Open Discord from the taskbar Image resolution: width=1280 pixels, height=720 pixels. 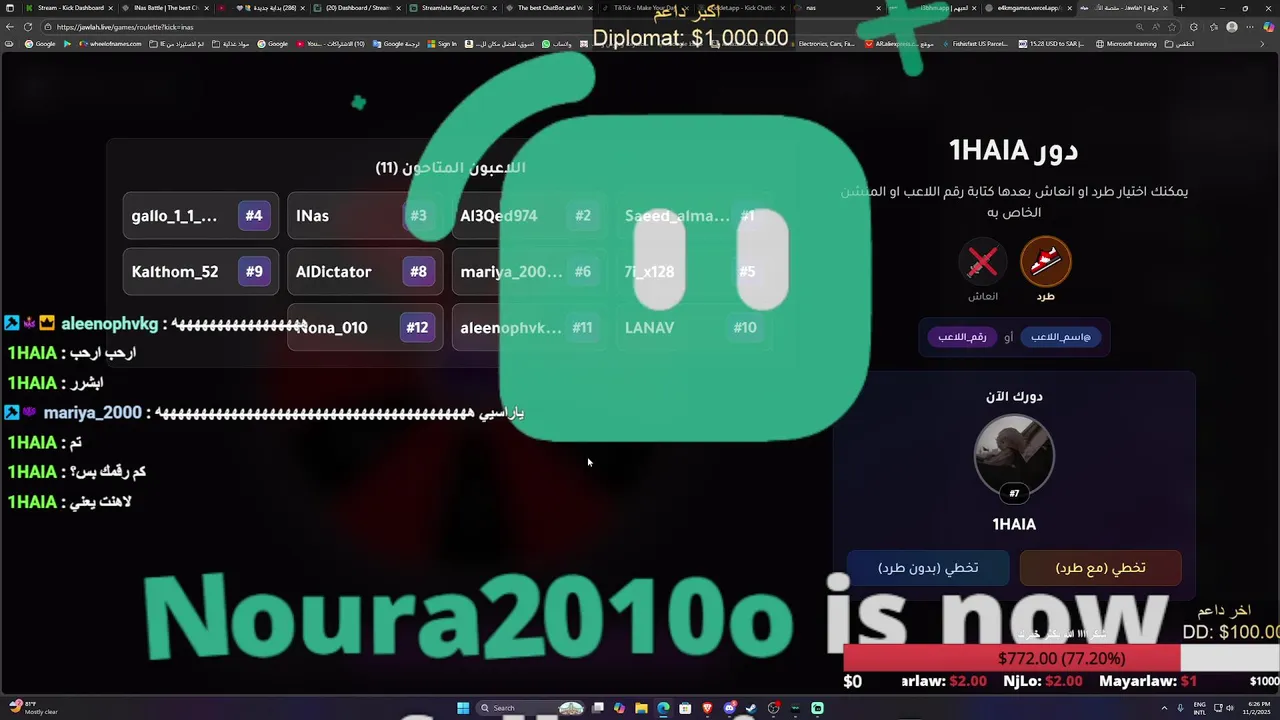pos(729,708)
